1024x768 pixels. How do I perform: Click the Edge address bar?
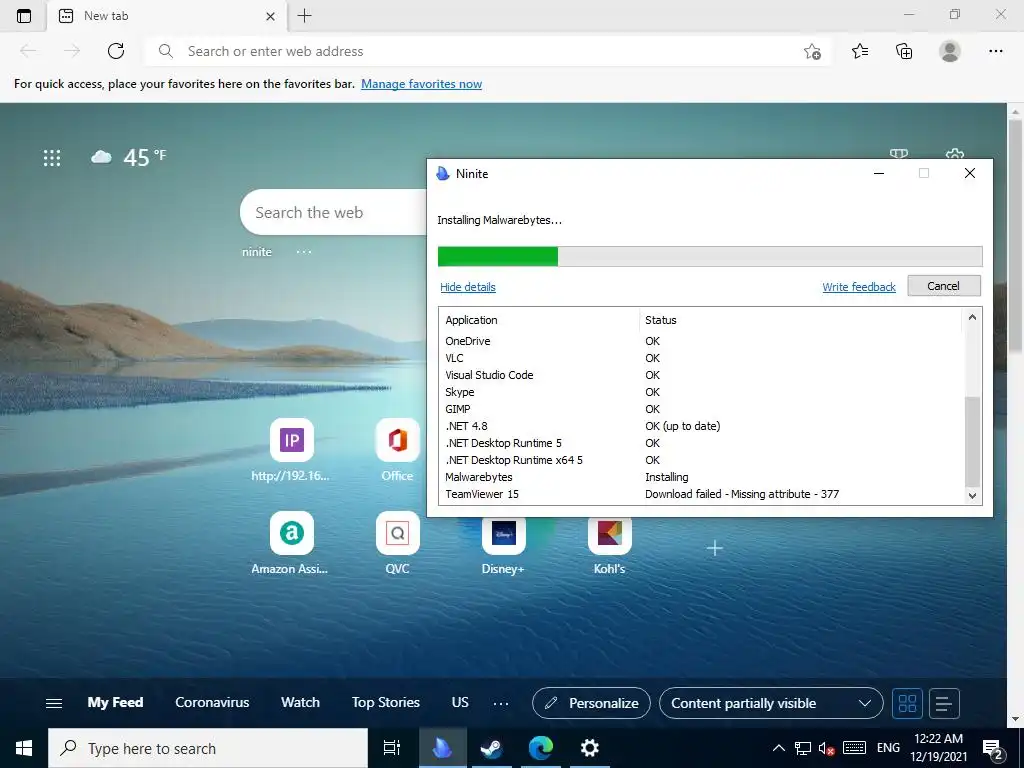(487, 51)
